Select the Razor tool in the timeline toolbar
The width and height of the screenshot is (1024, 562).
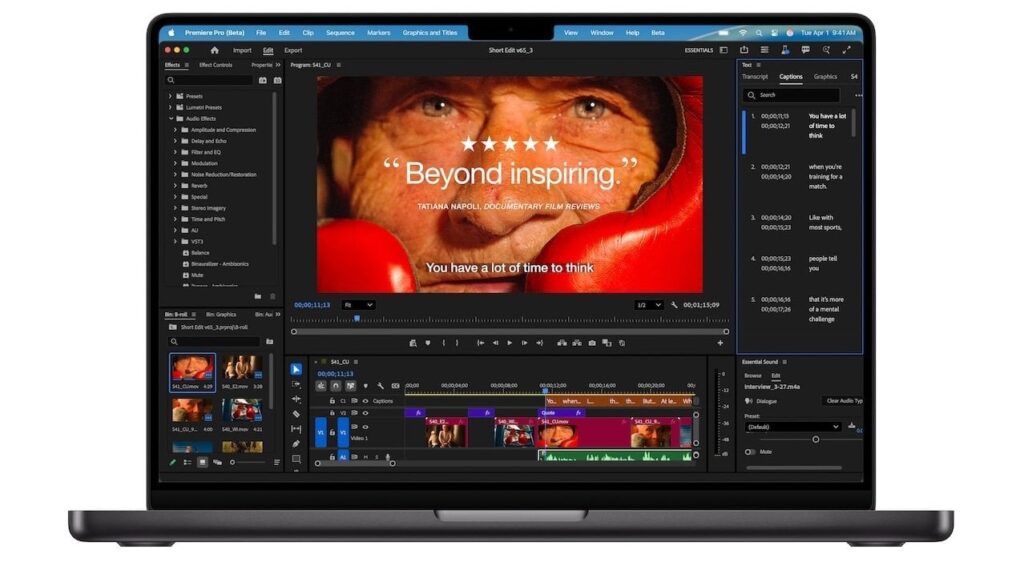tap(296, 414)
